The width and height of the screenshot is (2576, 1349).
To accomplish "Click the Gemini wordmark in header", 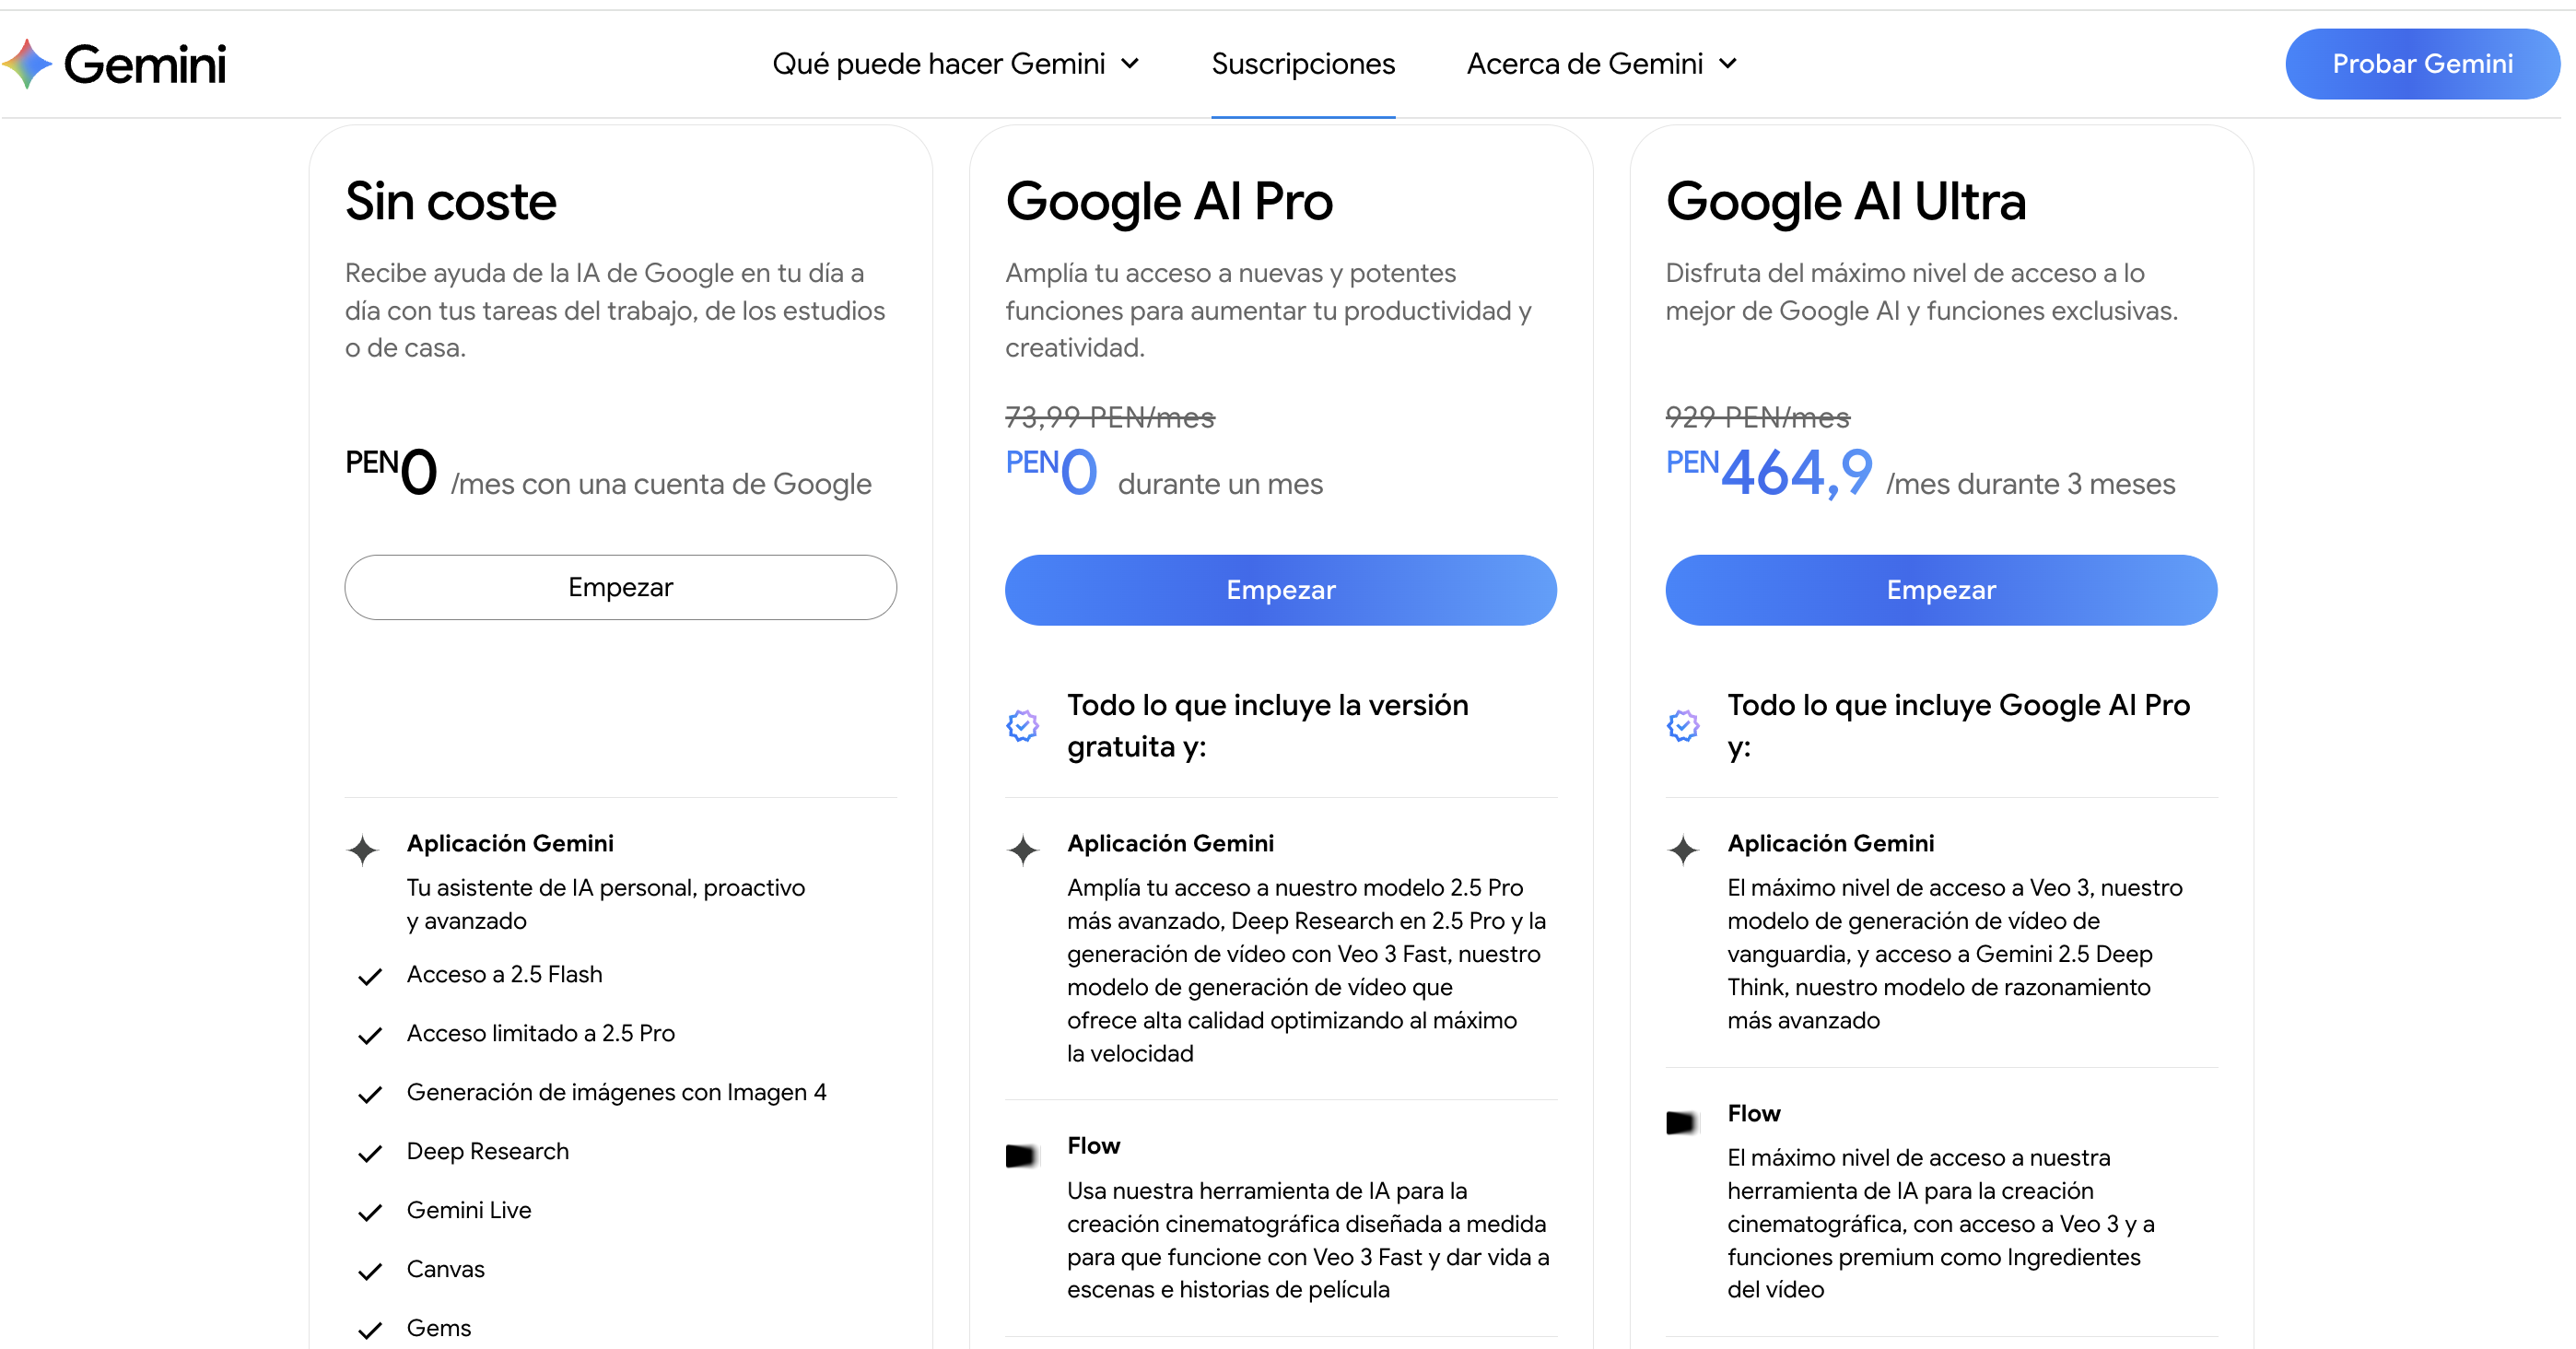I will coord(145,64).
